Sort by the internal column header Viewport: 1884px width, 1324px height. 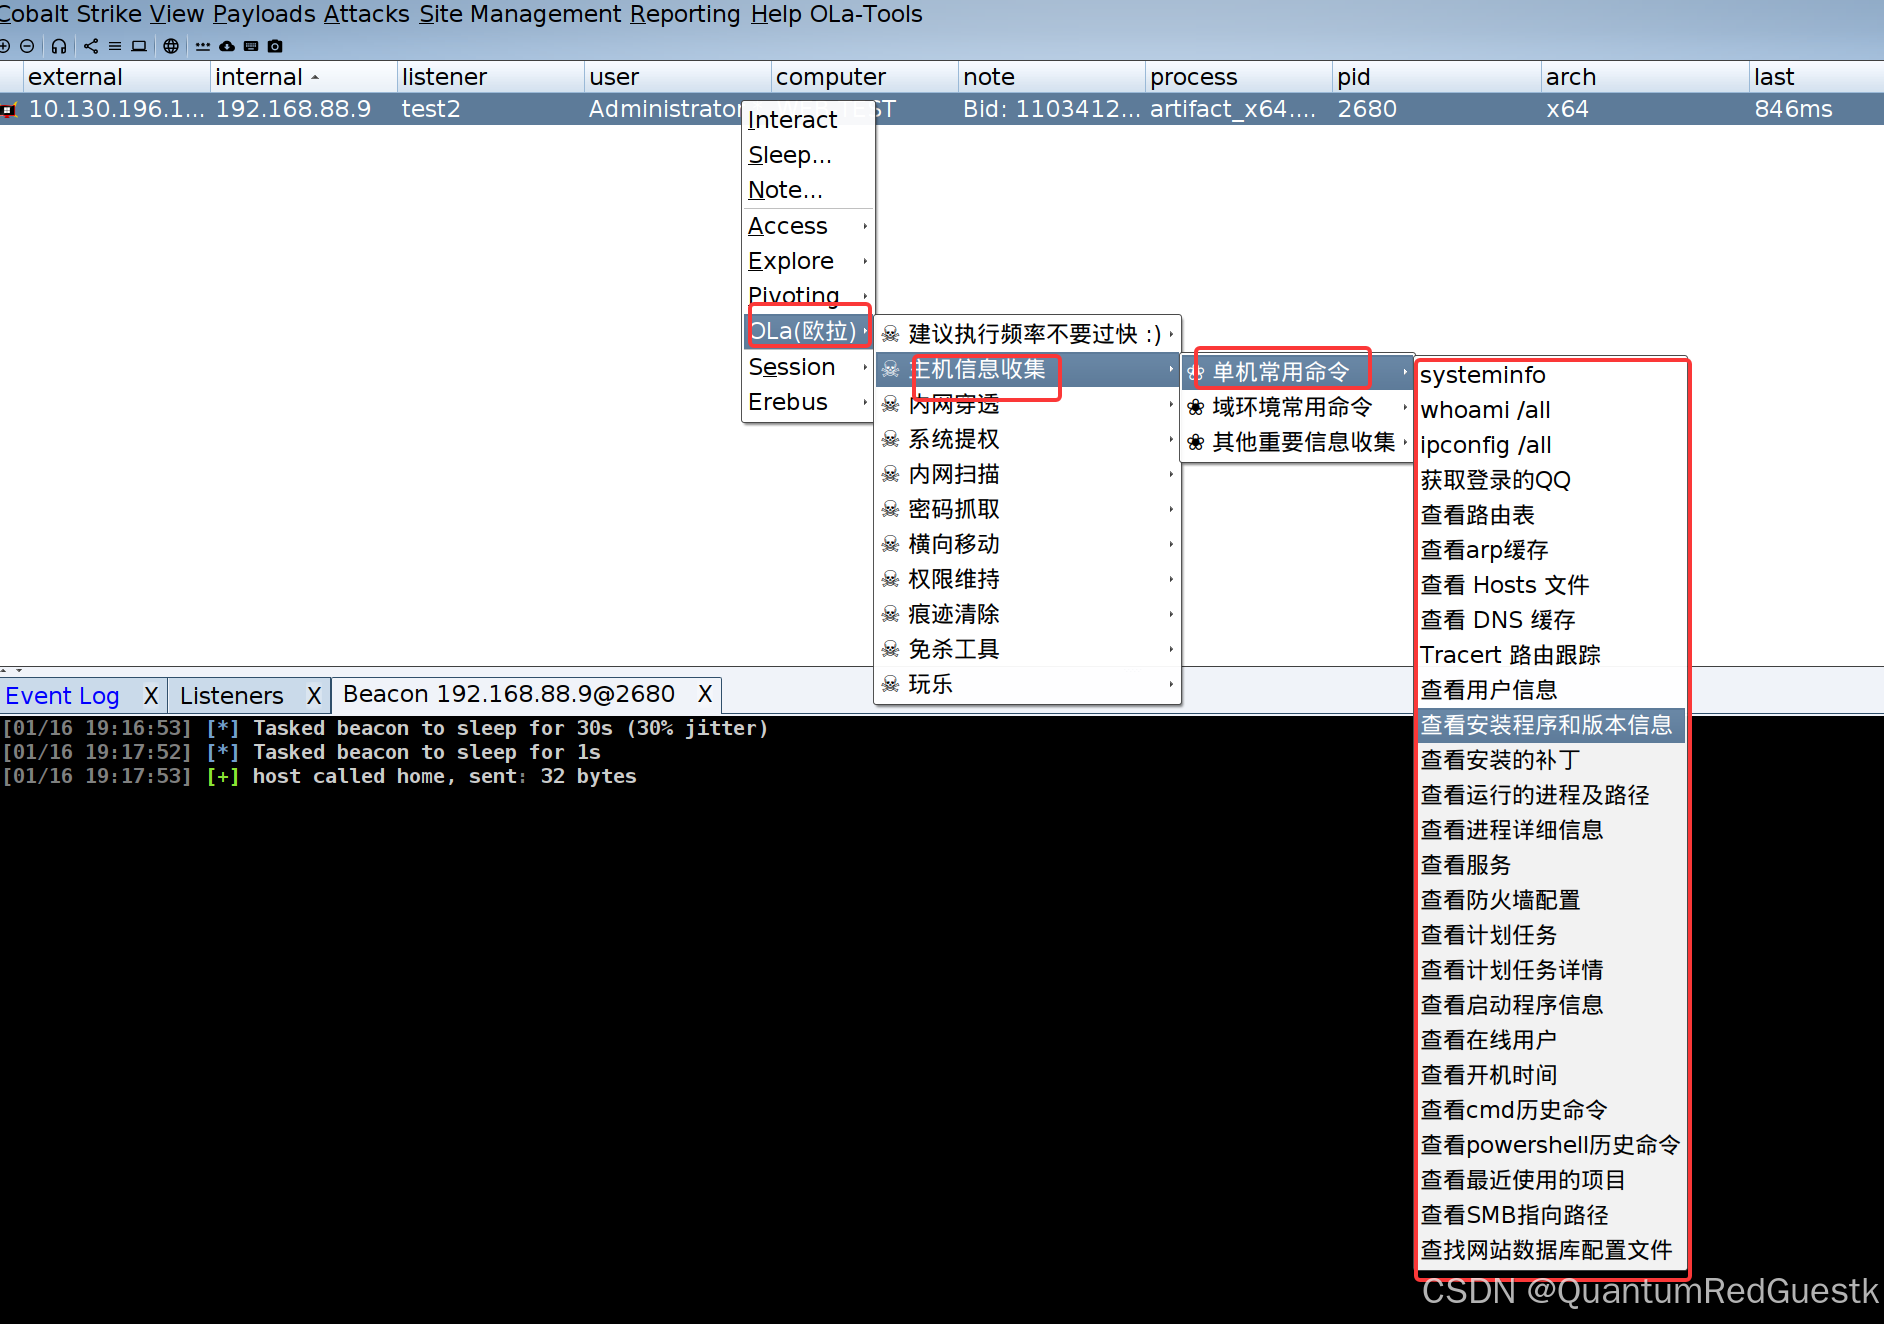click(x=303, y=77)
